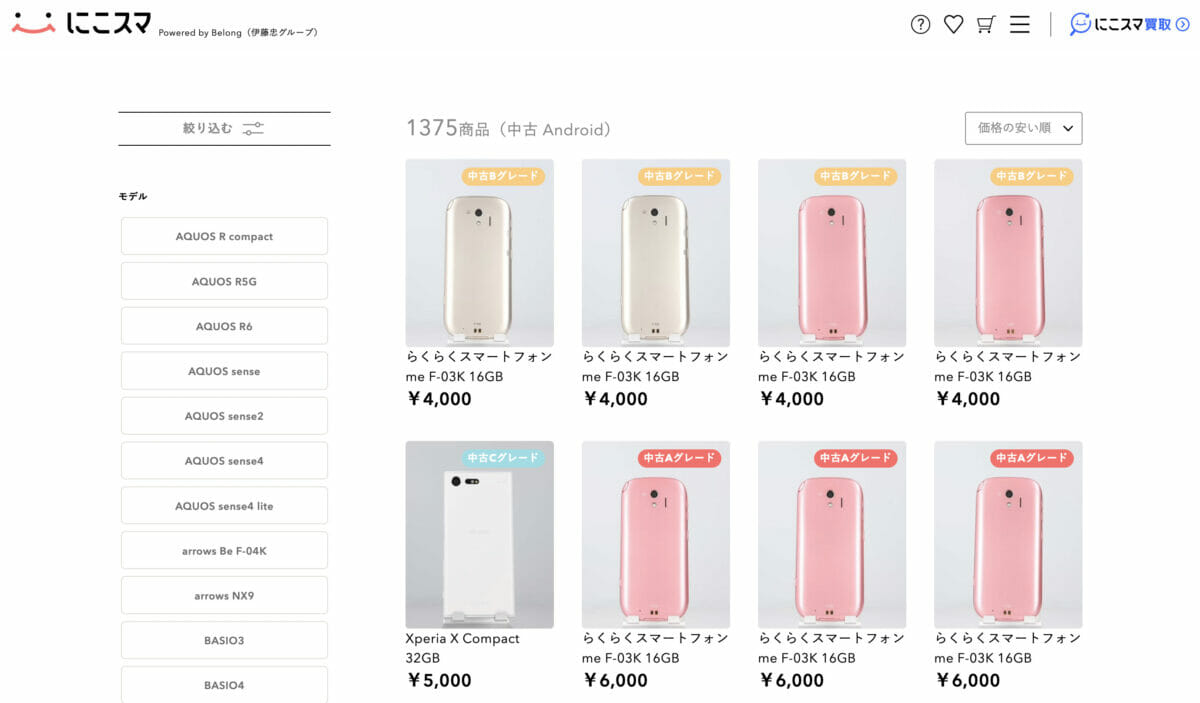
Task: Filter by AQUOS sense2 model
Action: 224,416
